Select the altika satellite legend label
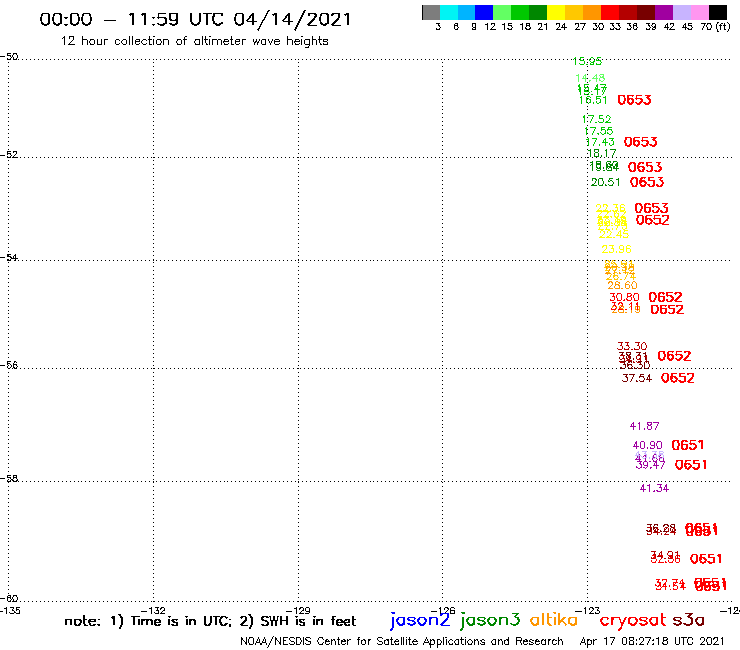The width and height of the screenshot is (740, 650). click(554, 619)
